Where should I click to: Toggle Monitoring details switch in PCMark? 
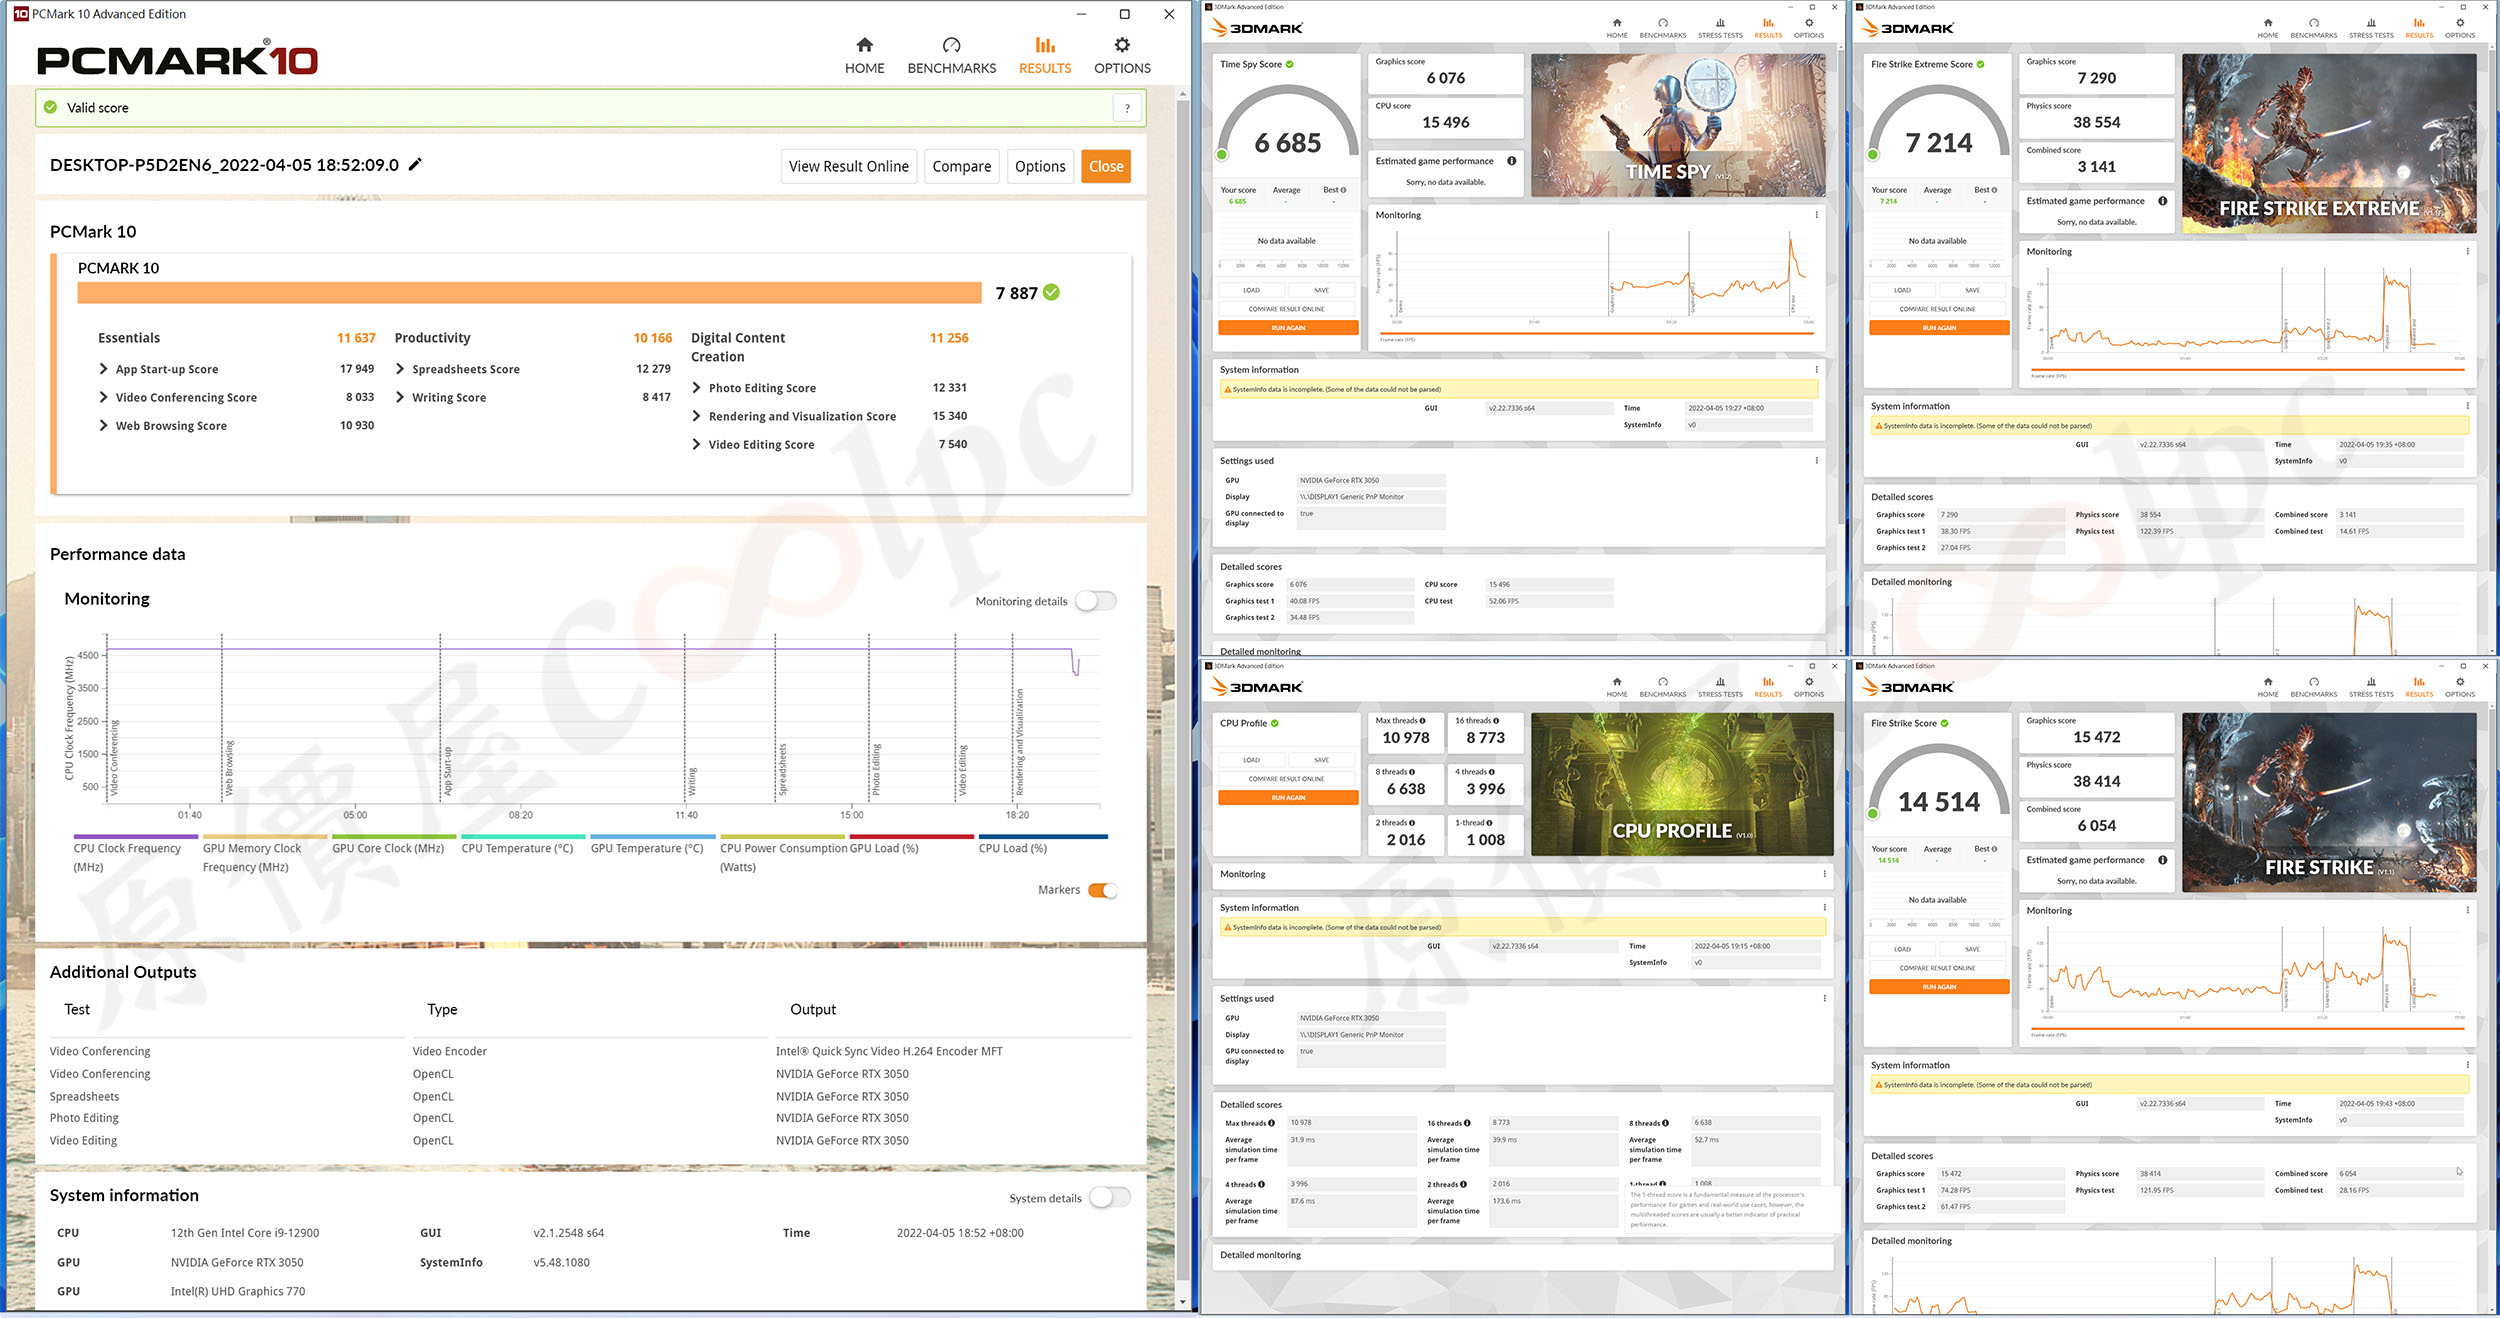(1095, 601)
